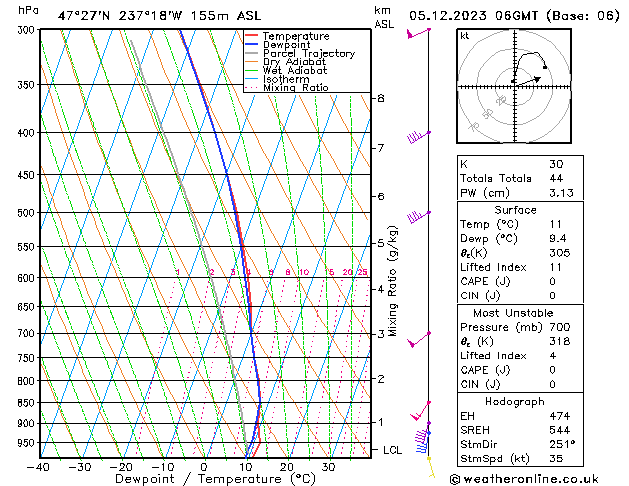This screenshot has height=486, width=629.
Task: Click the Dewpoint / Temperature (°C) axis title
Action: point(215,479)
